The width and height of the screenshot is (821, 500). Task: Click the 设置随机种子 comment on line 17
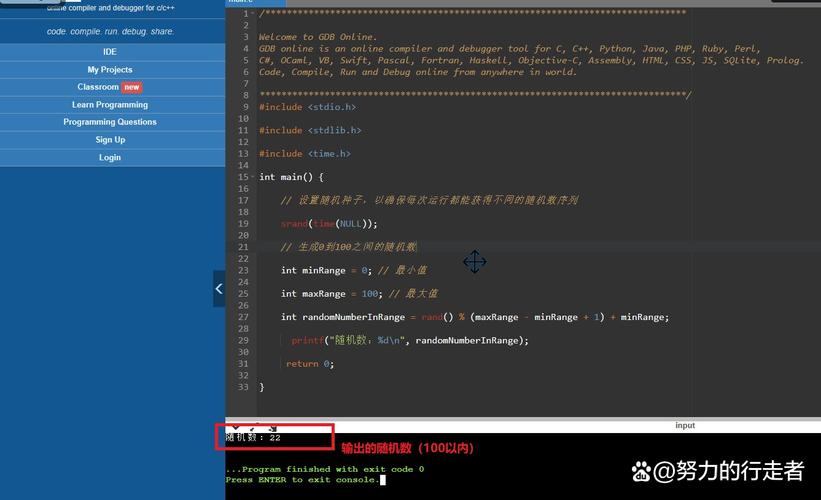coord(429,201)
